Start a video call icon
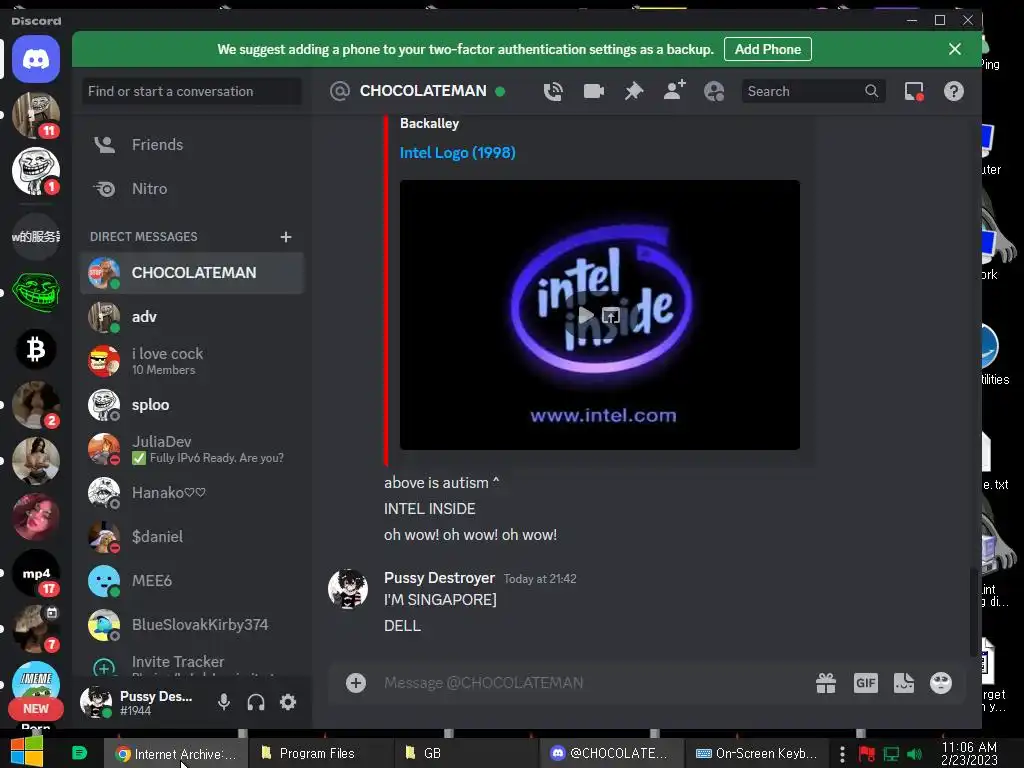Screen dimensions: 1024x768 pyautogui.click(x=593, y=91)
